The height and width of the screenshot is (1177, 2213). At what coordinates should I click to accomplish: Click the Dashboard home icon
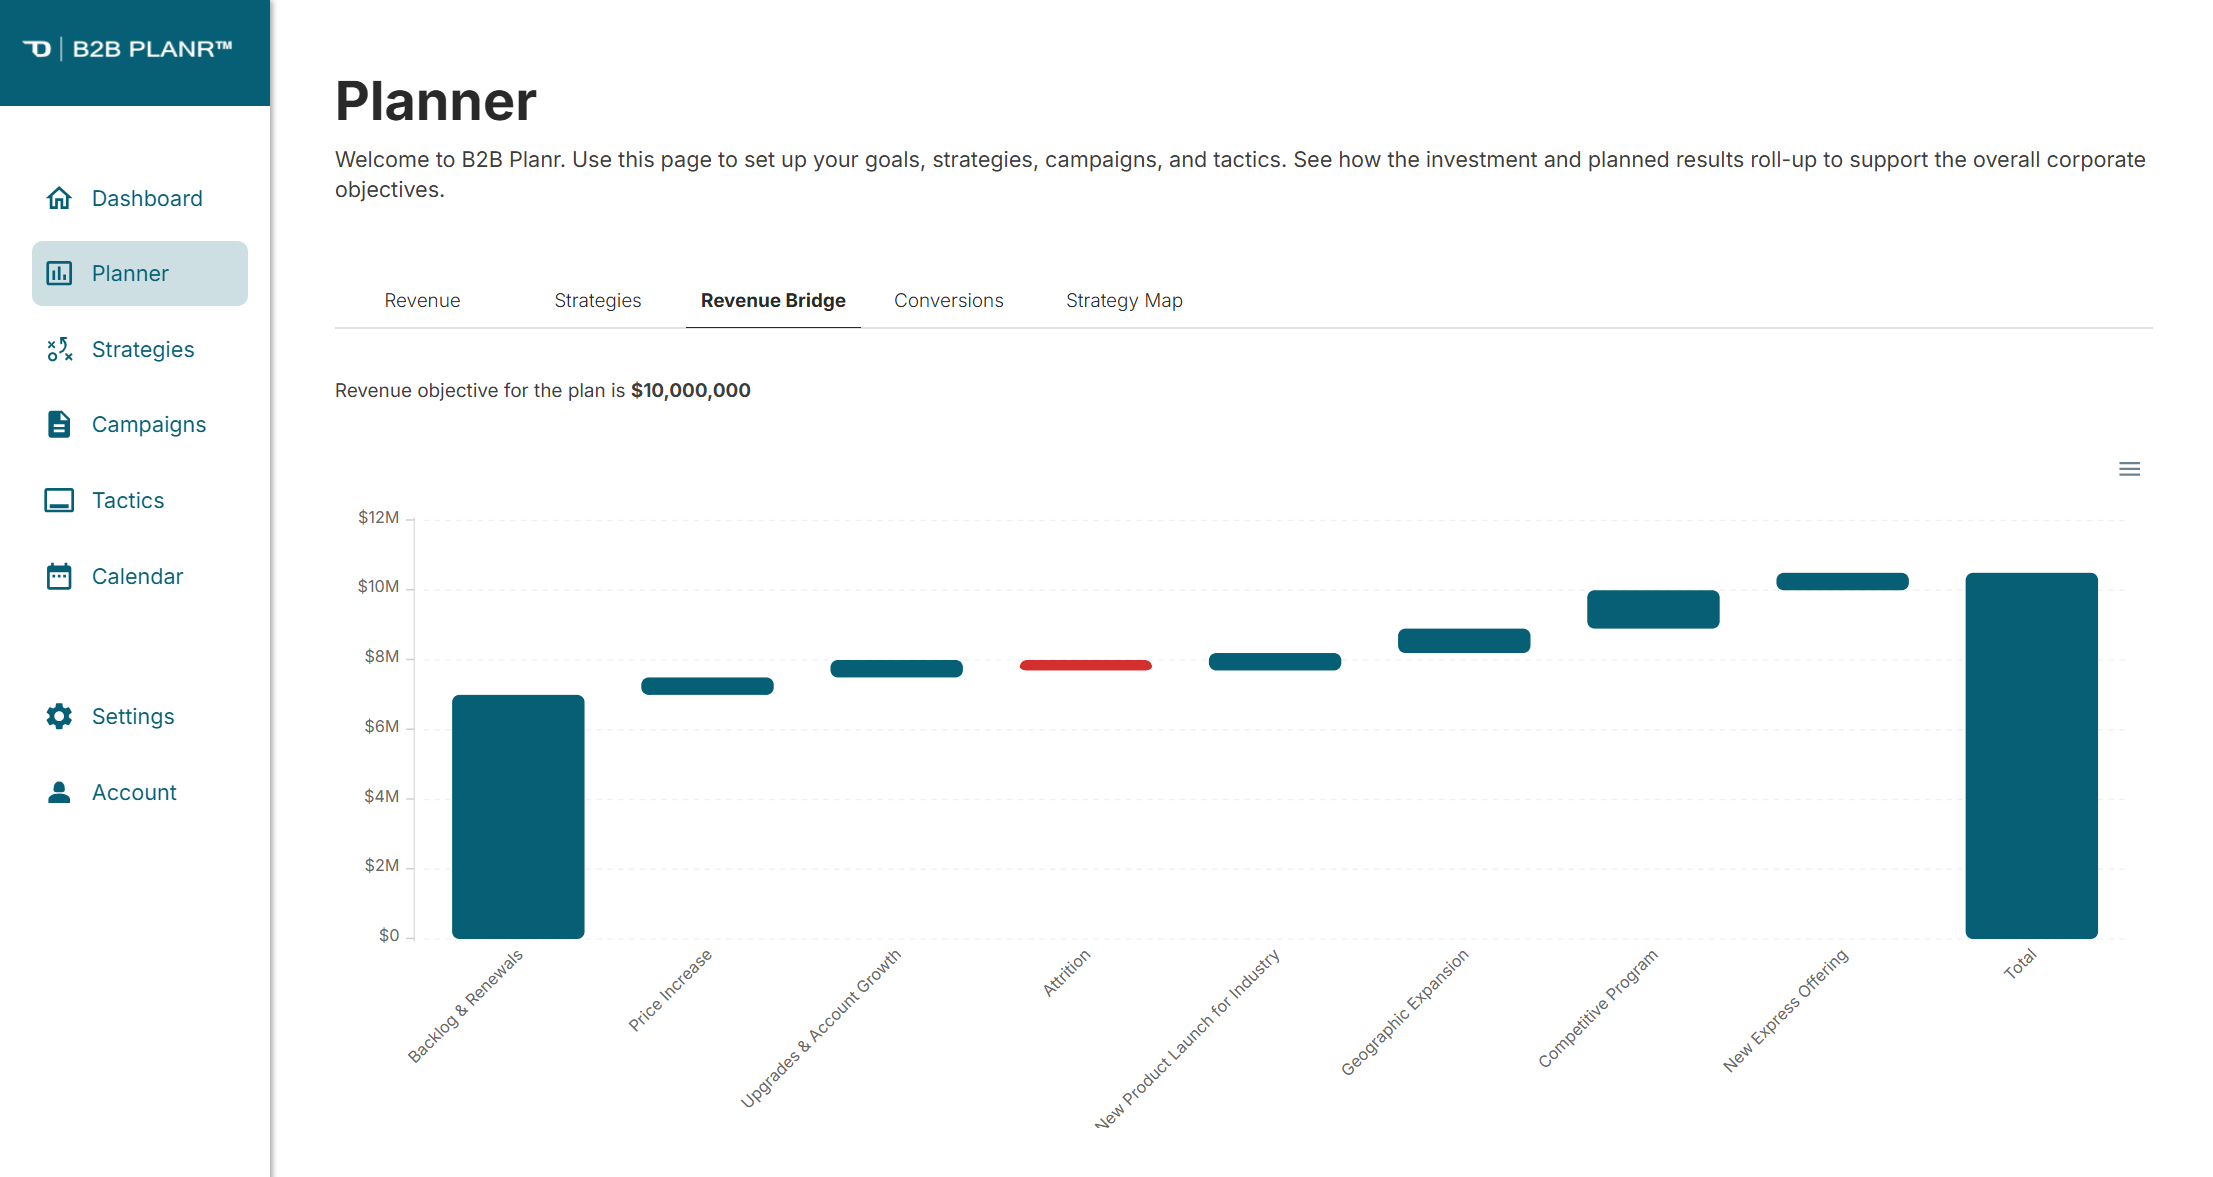[x=59, y=198]
